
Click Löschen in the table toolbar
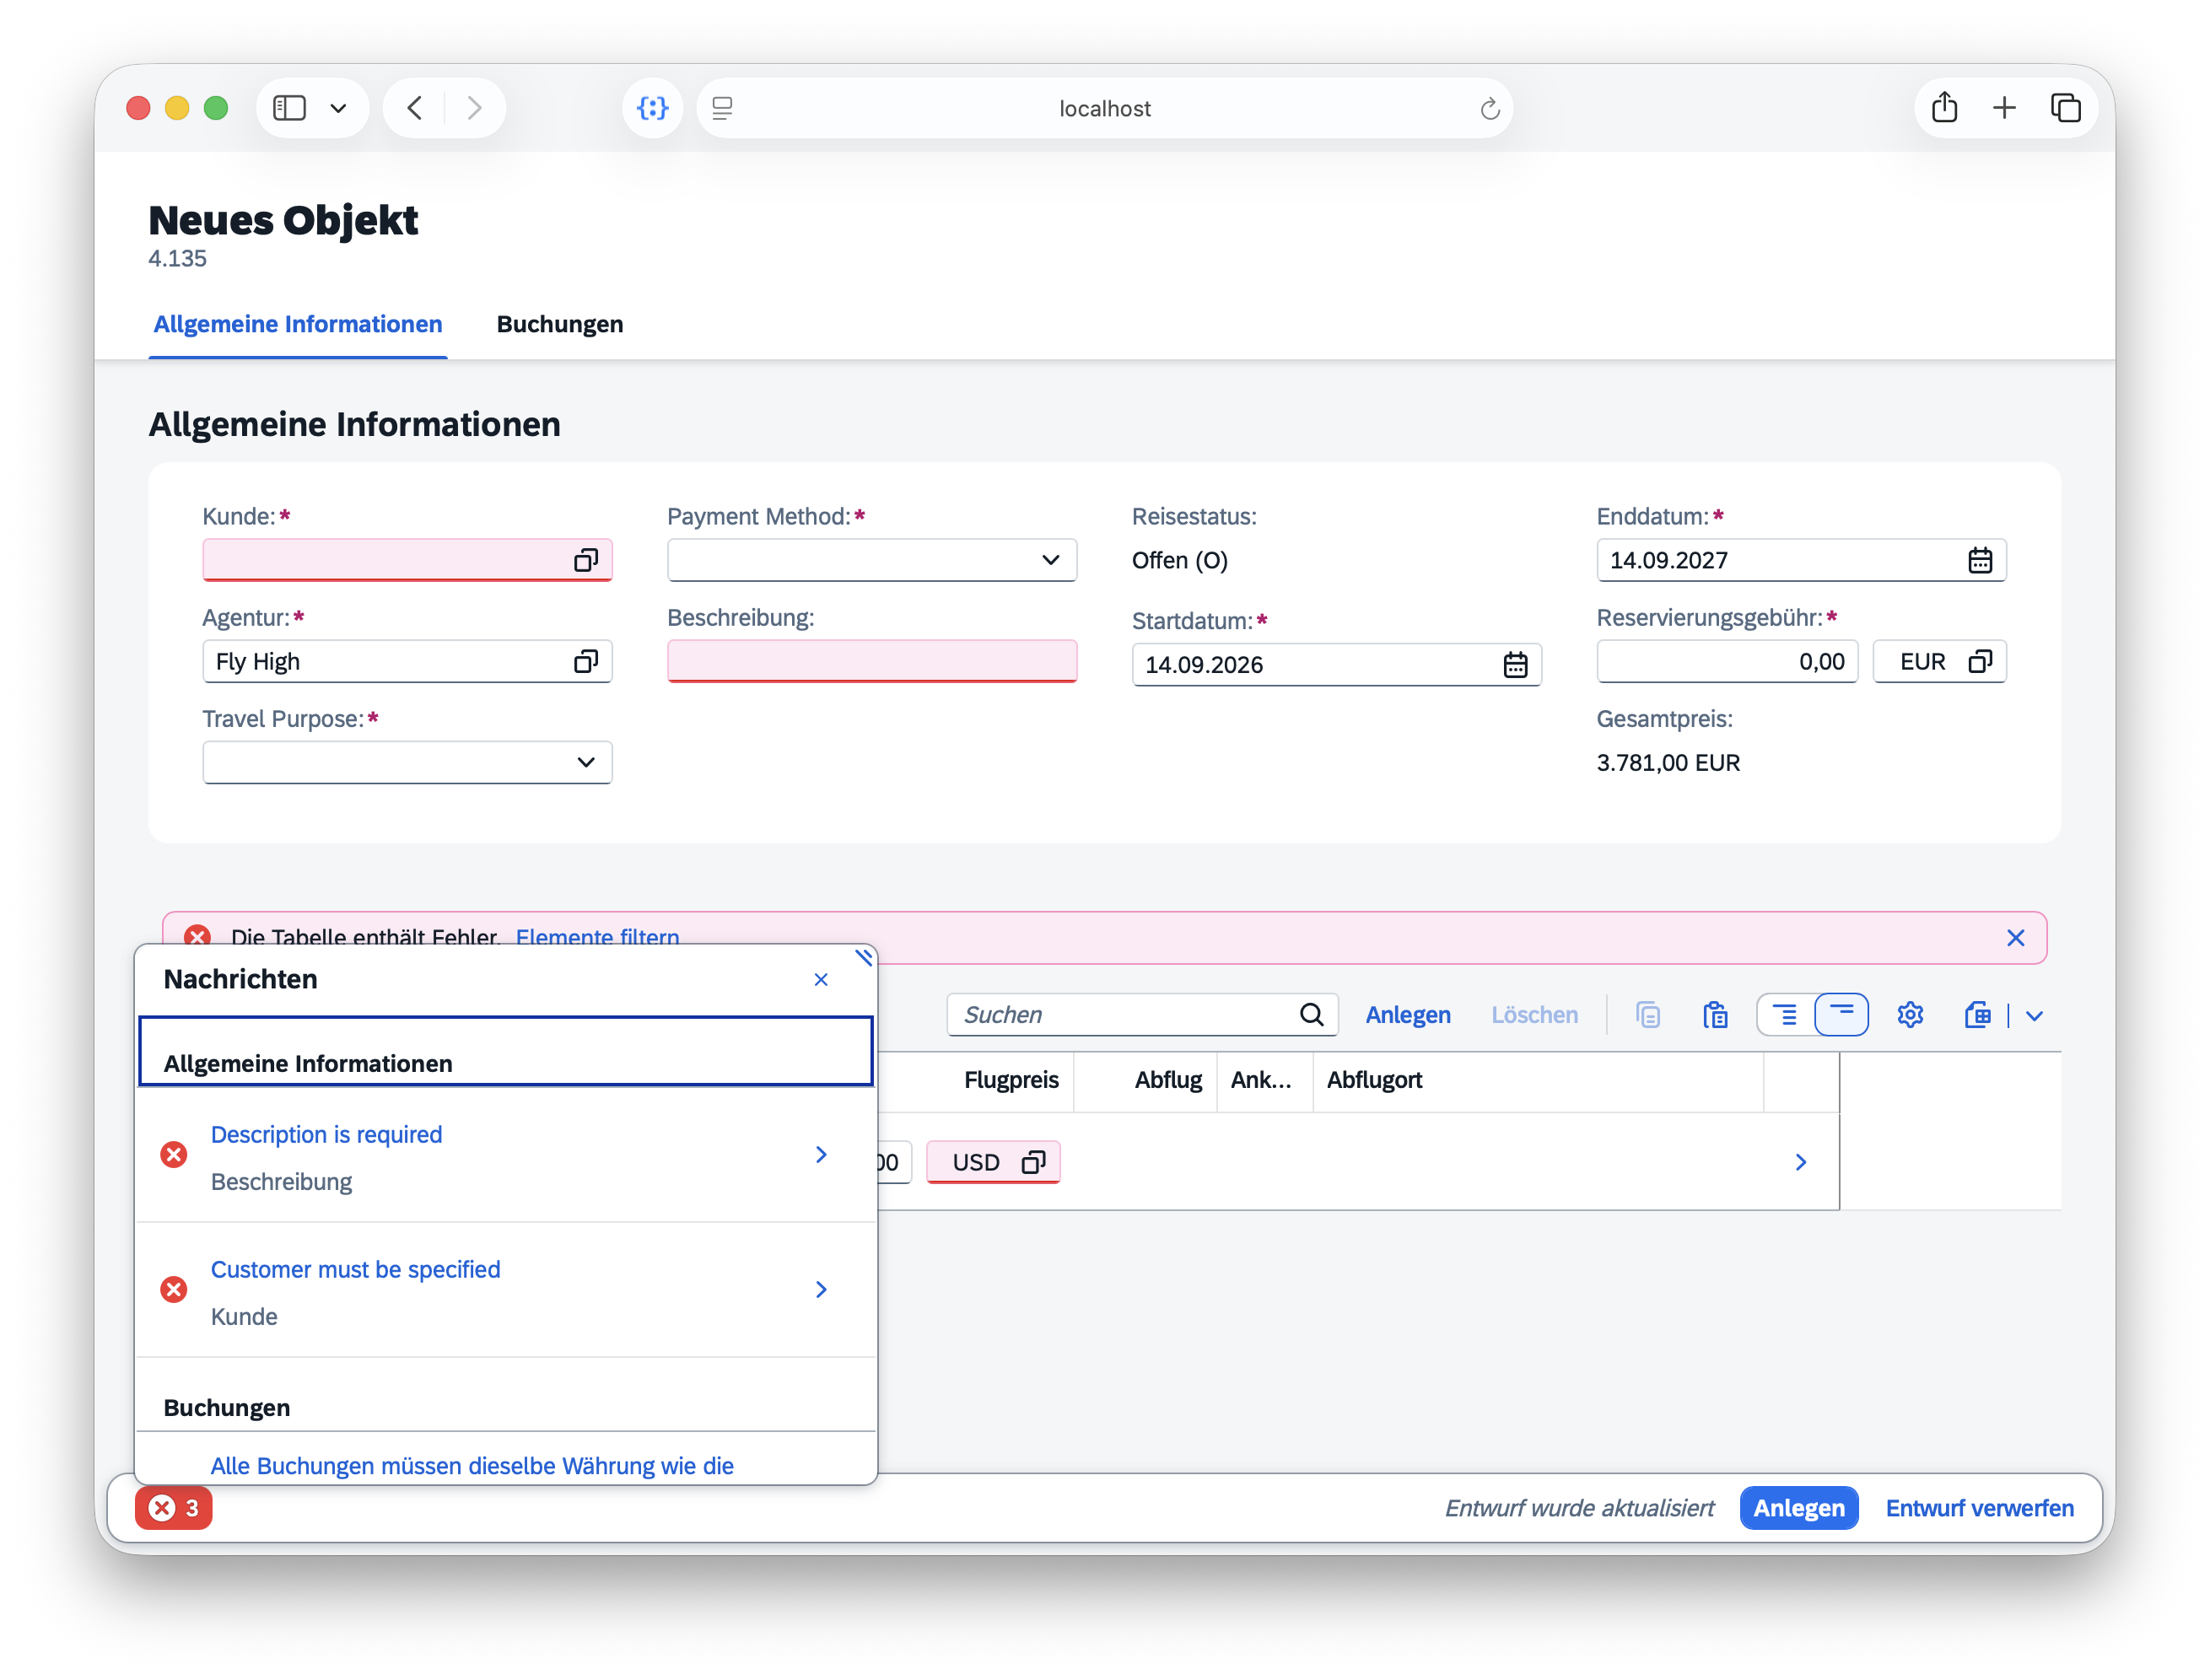point(1534,1015)
